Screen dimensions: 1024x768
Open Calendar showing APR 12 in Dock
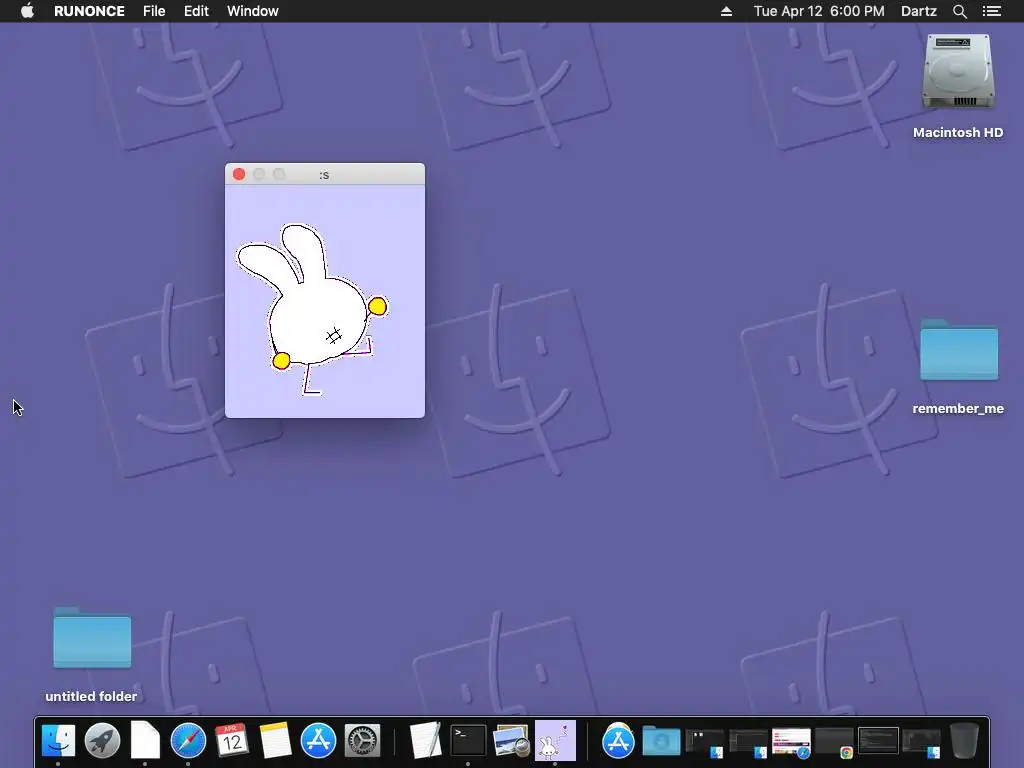click(232, 741)
